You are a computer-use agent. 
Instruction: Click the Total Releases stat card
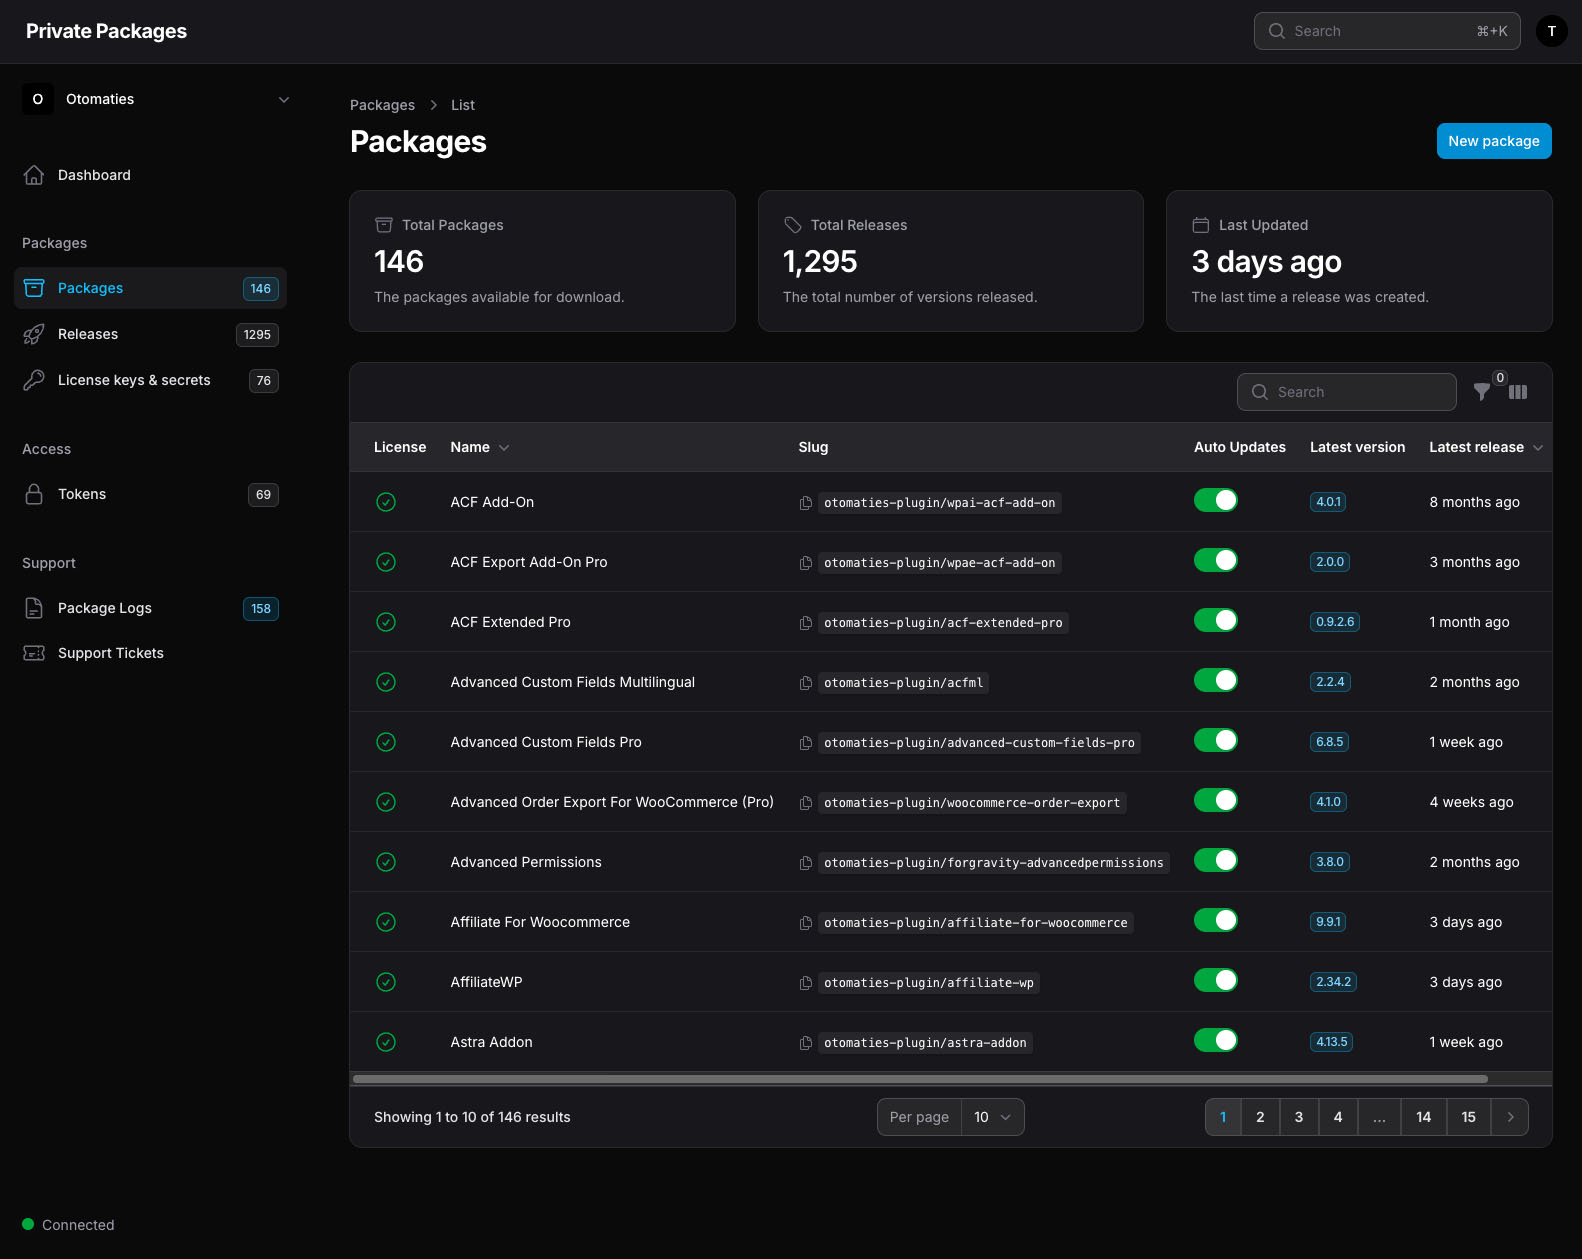(950, 261)
